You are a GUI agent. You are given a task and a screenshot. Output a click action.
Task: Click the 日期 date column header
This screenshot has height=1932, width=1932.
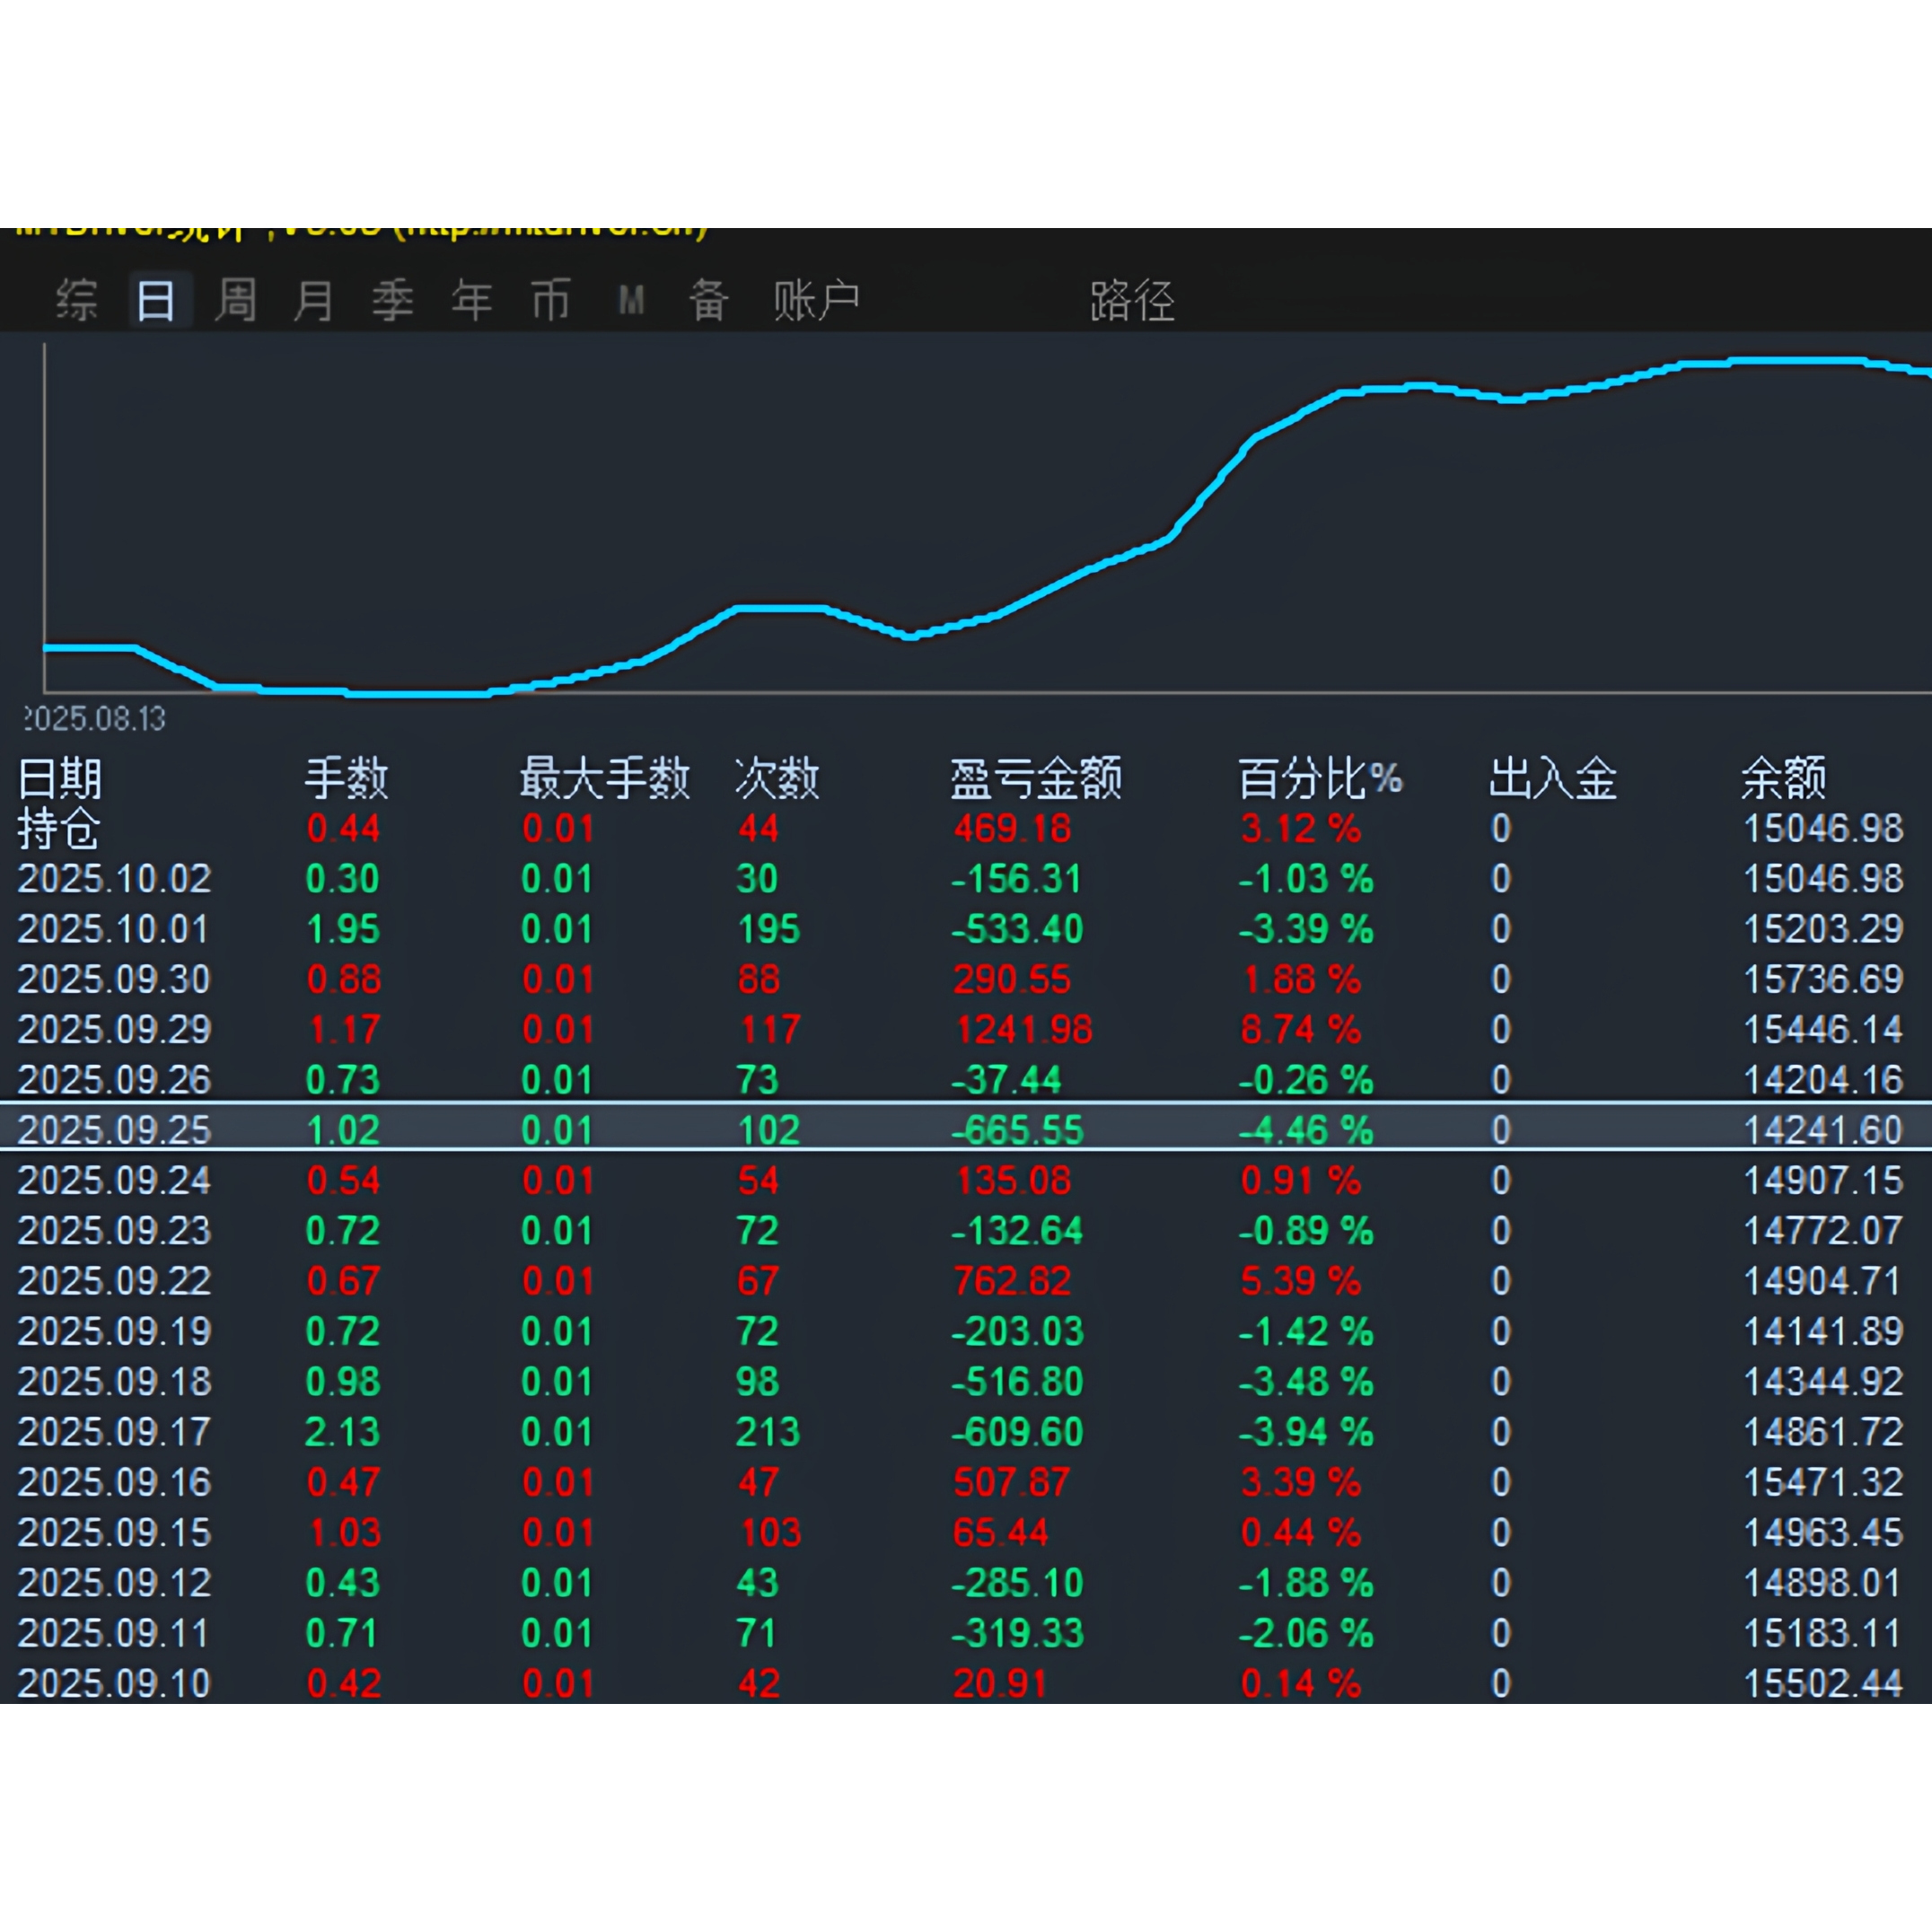click(x=60, y=778)
